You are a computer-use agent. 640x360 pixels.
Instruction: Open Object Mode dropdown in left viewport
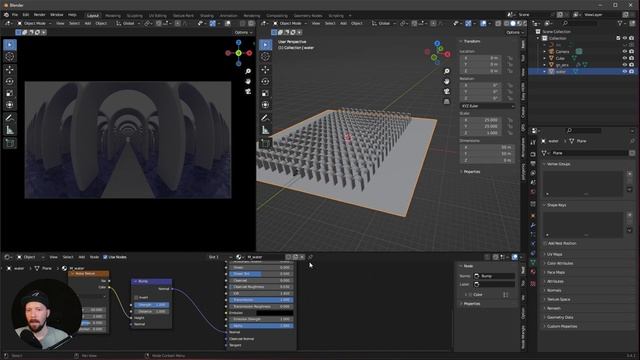34,24
